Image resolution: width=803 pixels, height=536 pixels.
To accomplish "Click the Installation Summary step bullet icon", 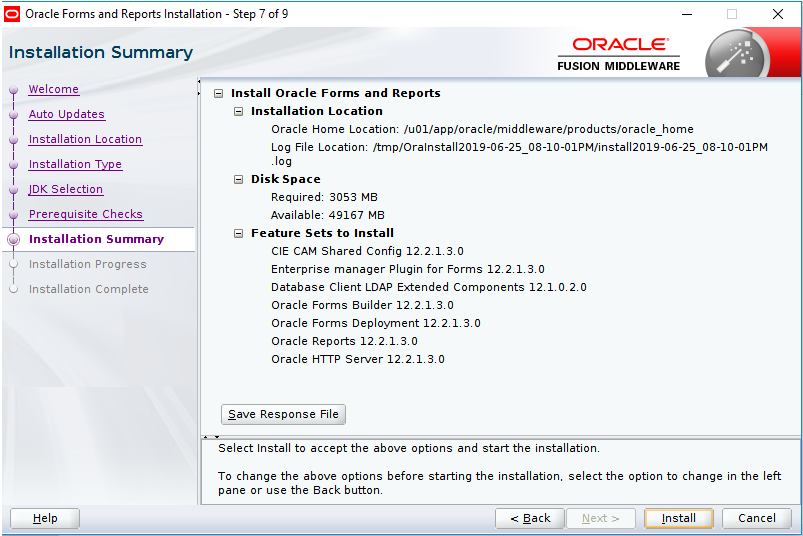I will [13, 240].
